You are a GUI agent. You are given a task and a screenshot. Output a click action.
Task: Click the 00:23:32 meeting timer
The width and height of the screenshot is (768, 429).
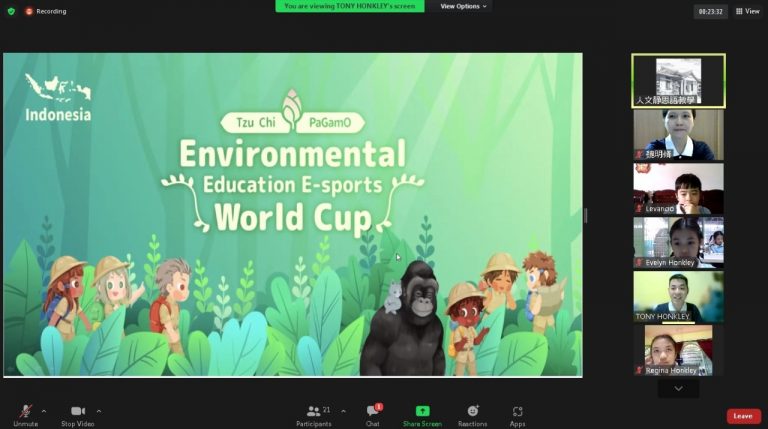pos(710,11)
